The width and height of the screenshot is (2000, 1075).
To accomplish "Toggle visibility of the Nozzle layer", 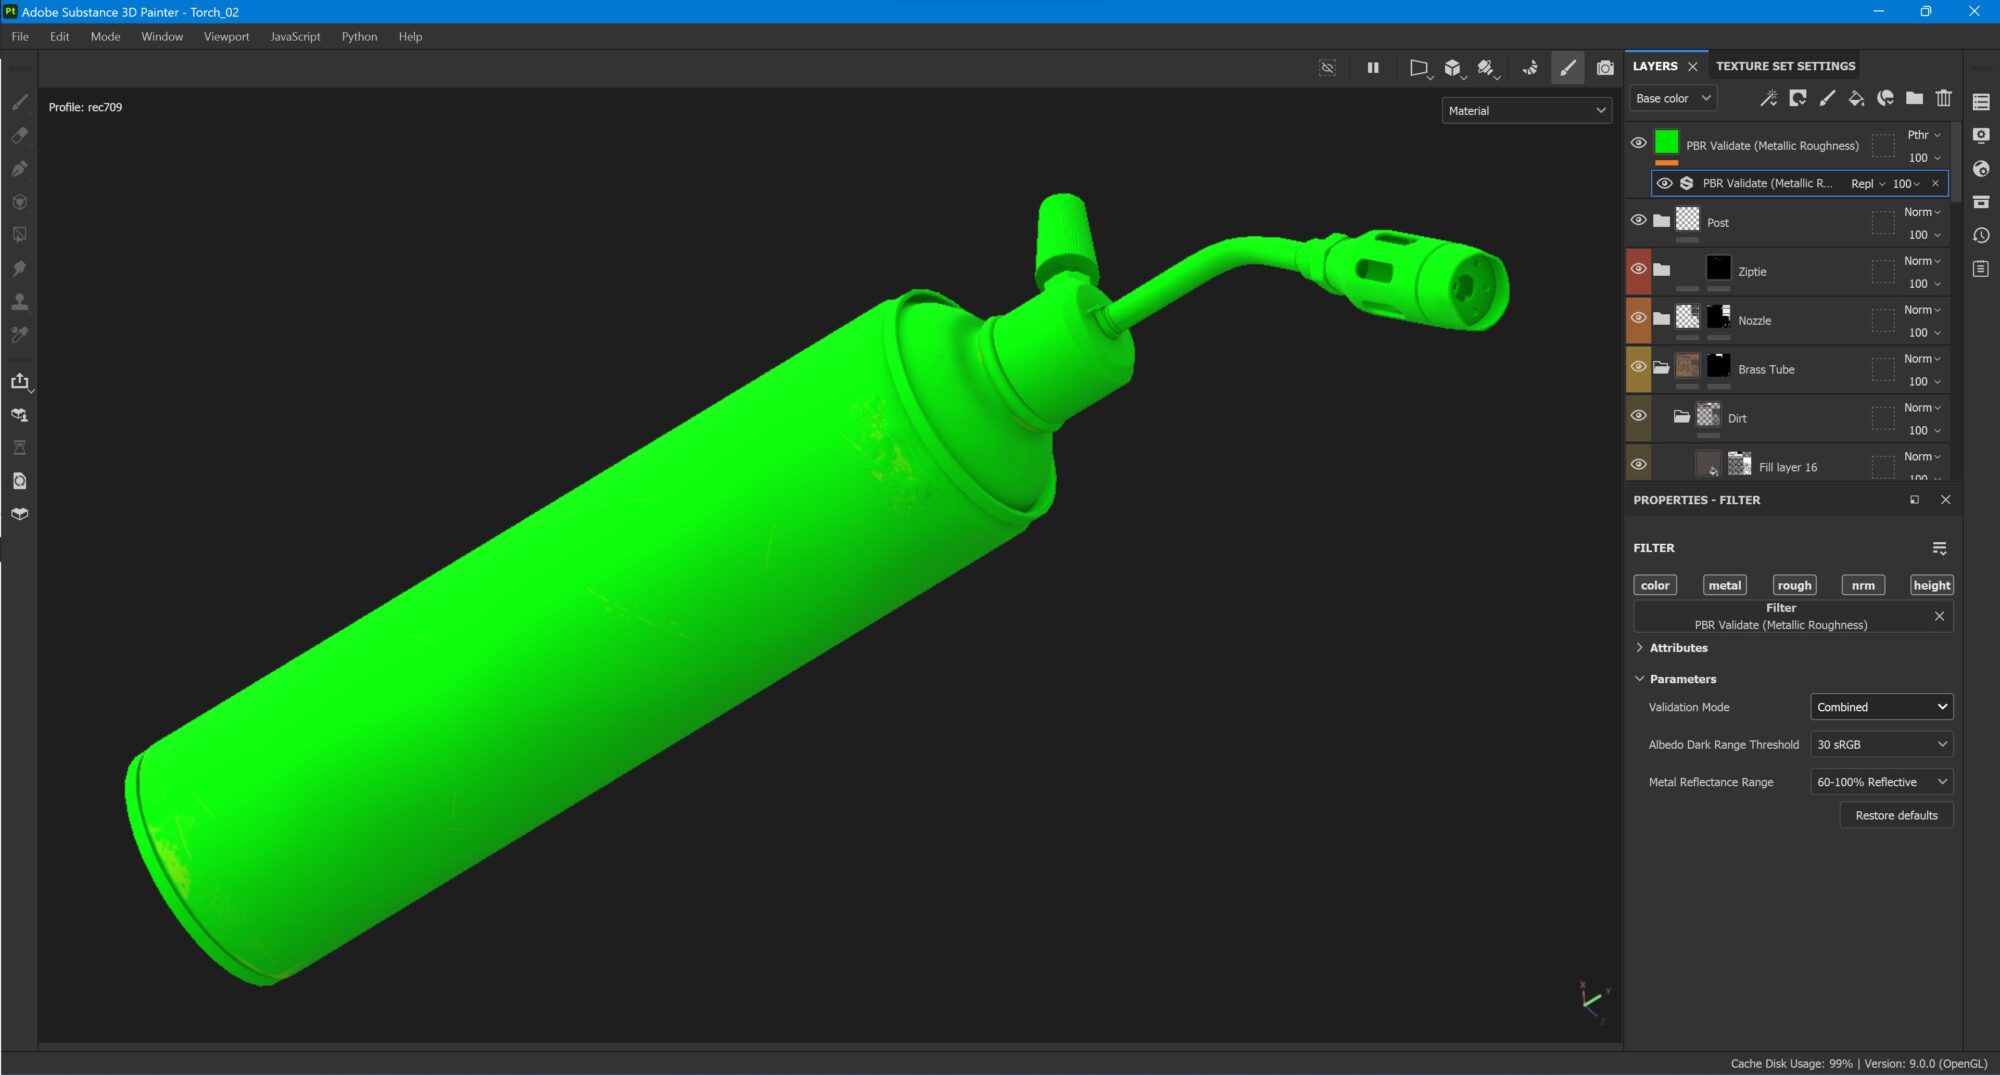I will 1638,317.
